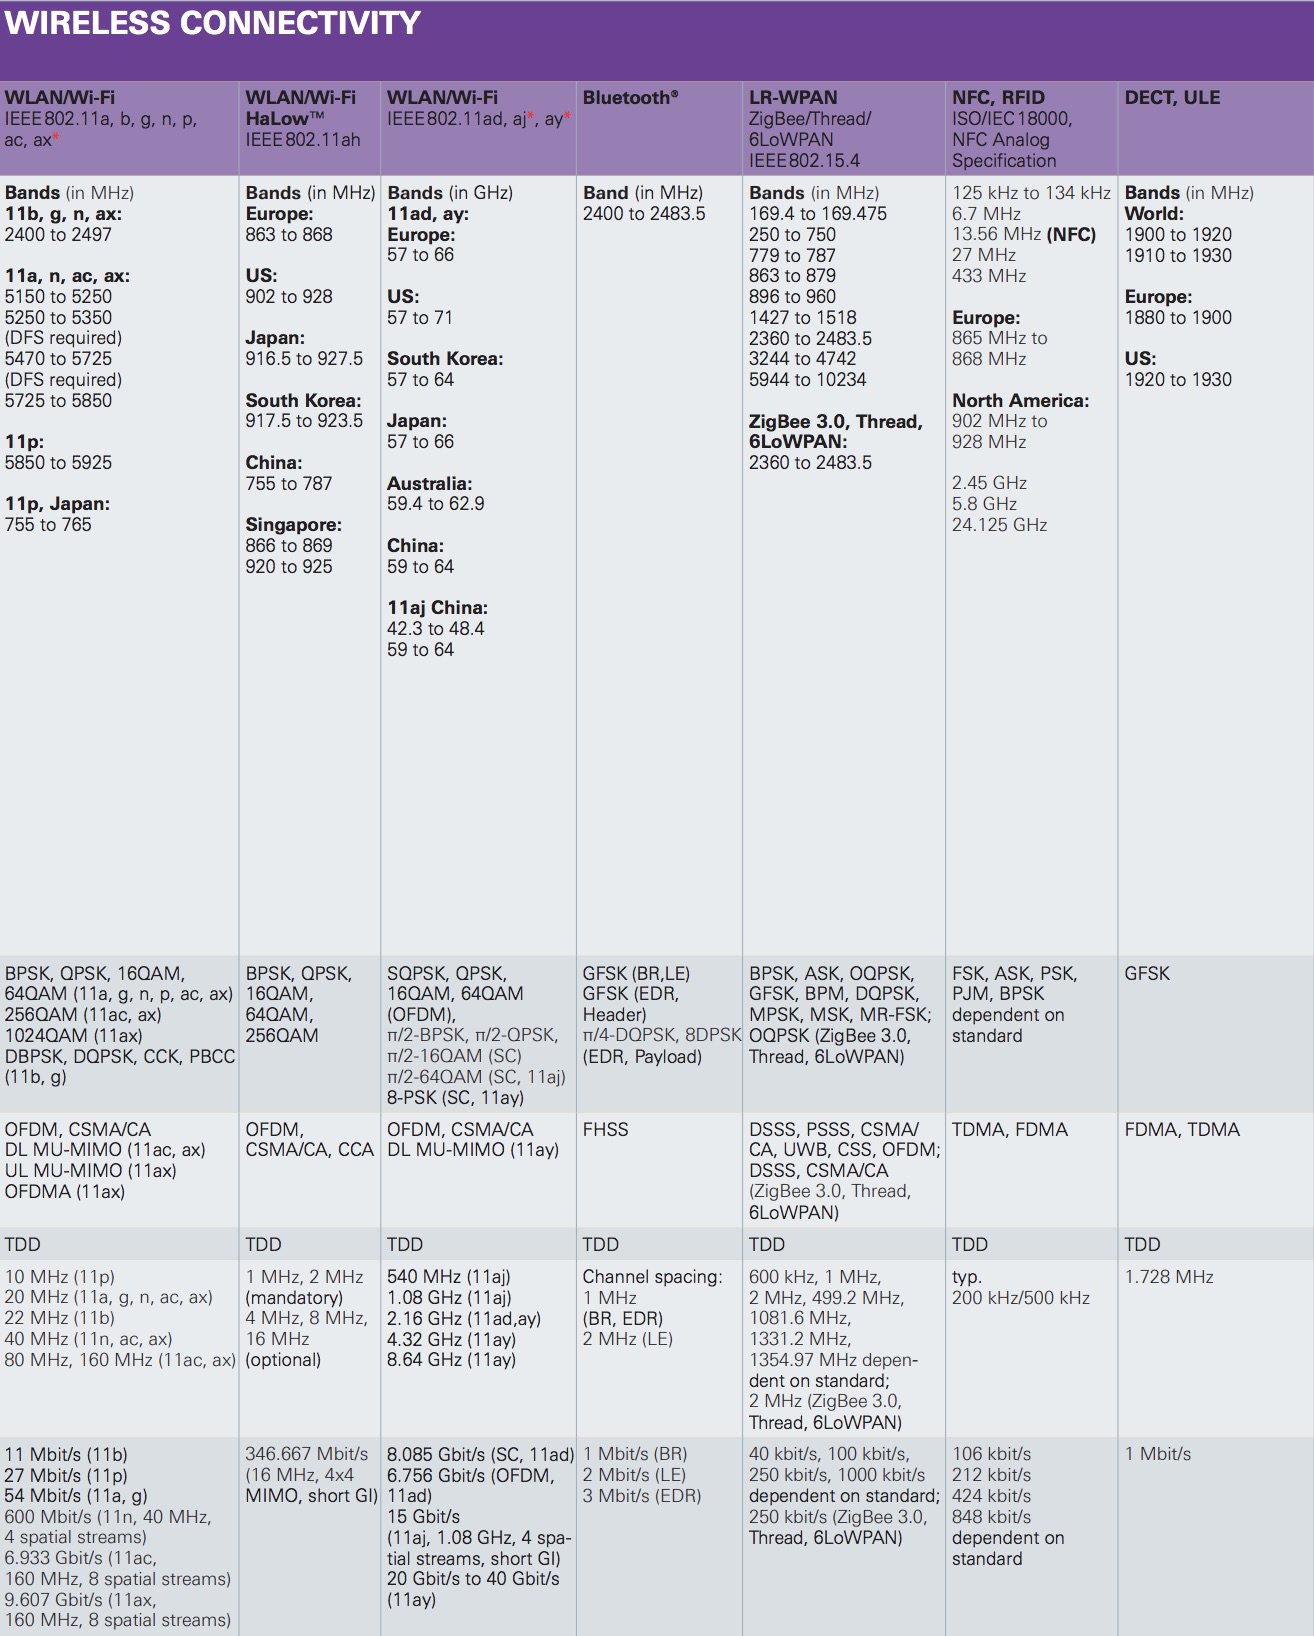
Task: Select '9.607 Gbit/s (11ax,' data rate
Action: pos(81,1600)
